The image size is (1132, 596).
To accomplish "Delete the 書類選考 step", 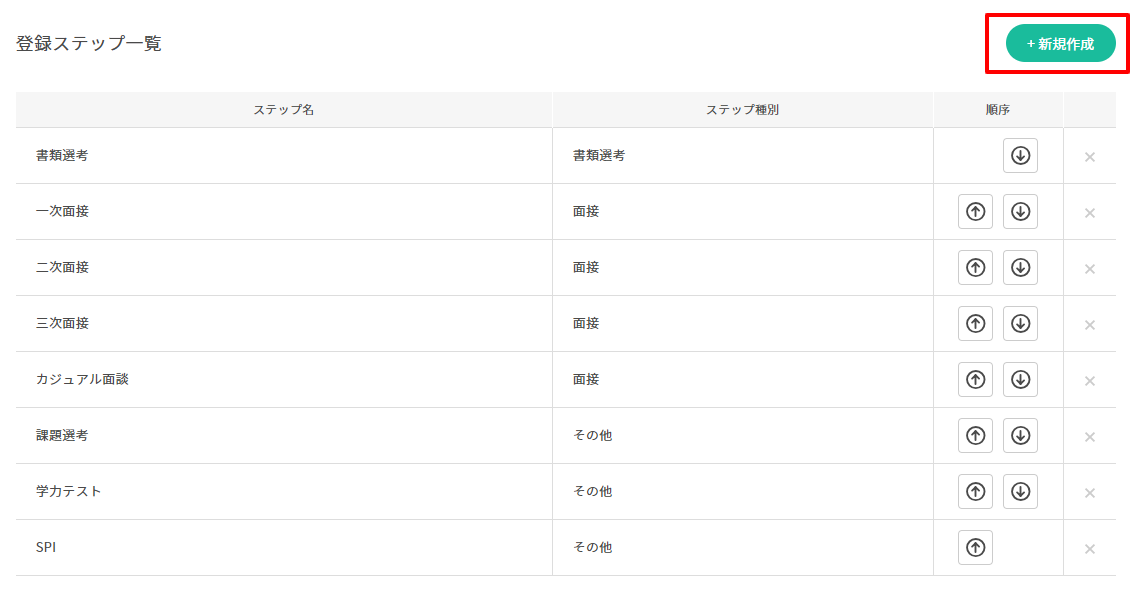I will coord(1090,157).
